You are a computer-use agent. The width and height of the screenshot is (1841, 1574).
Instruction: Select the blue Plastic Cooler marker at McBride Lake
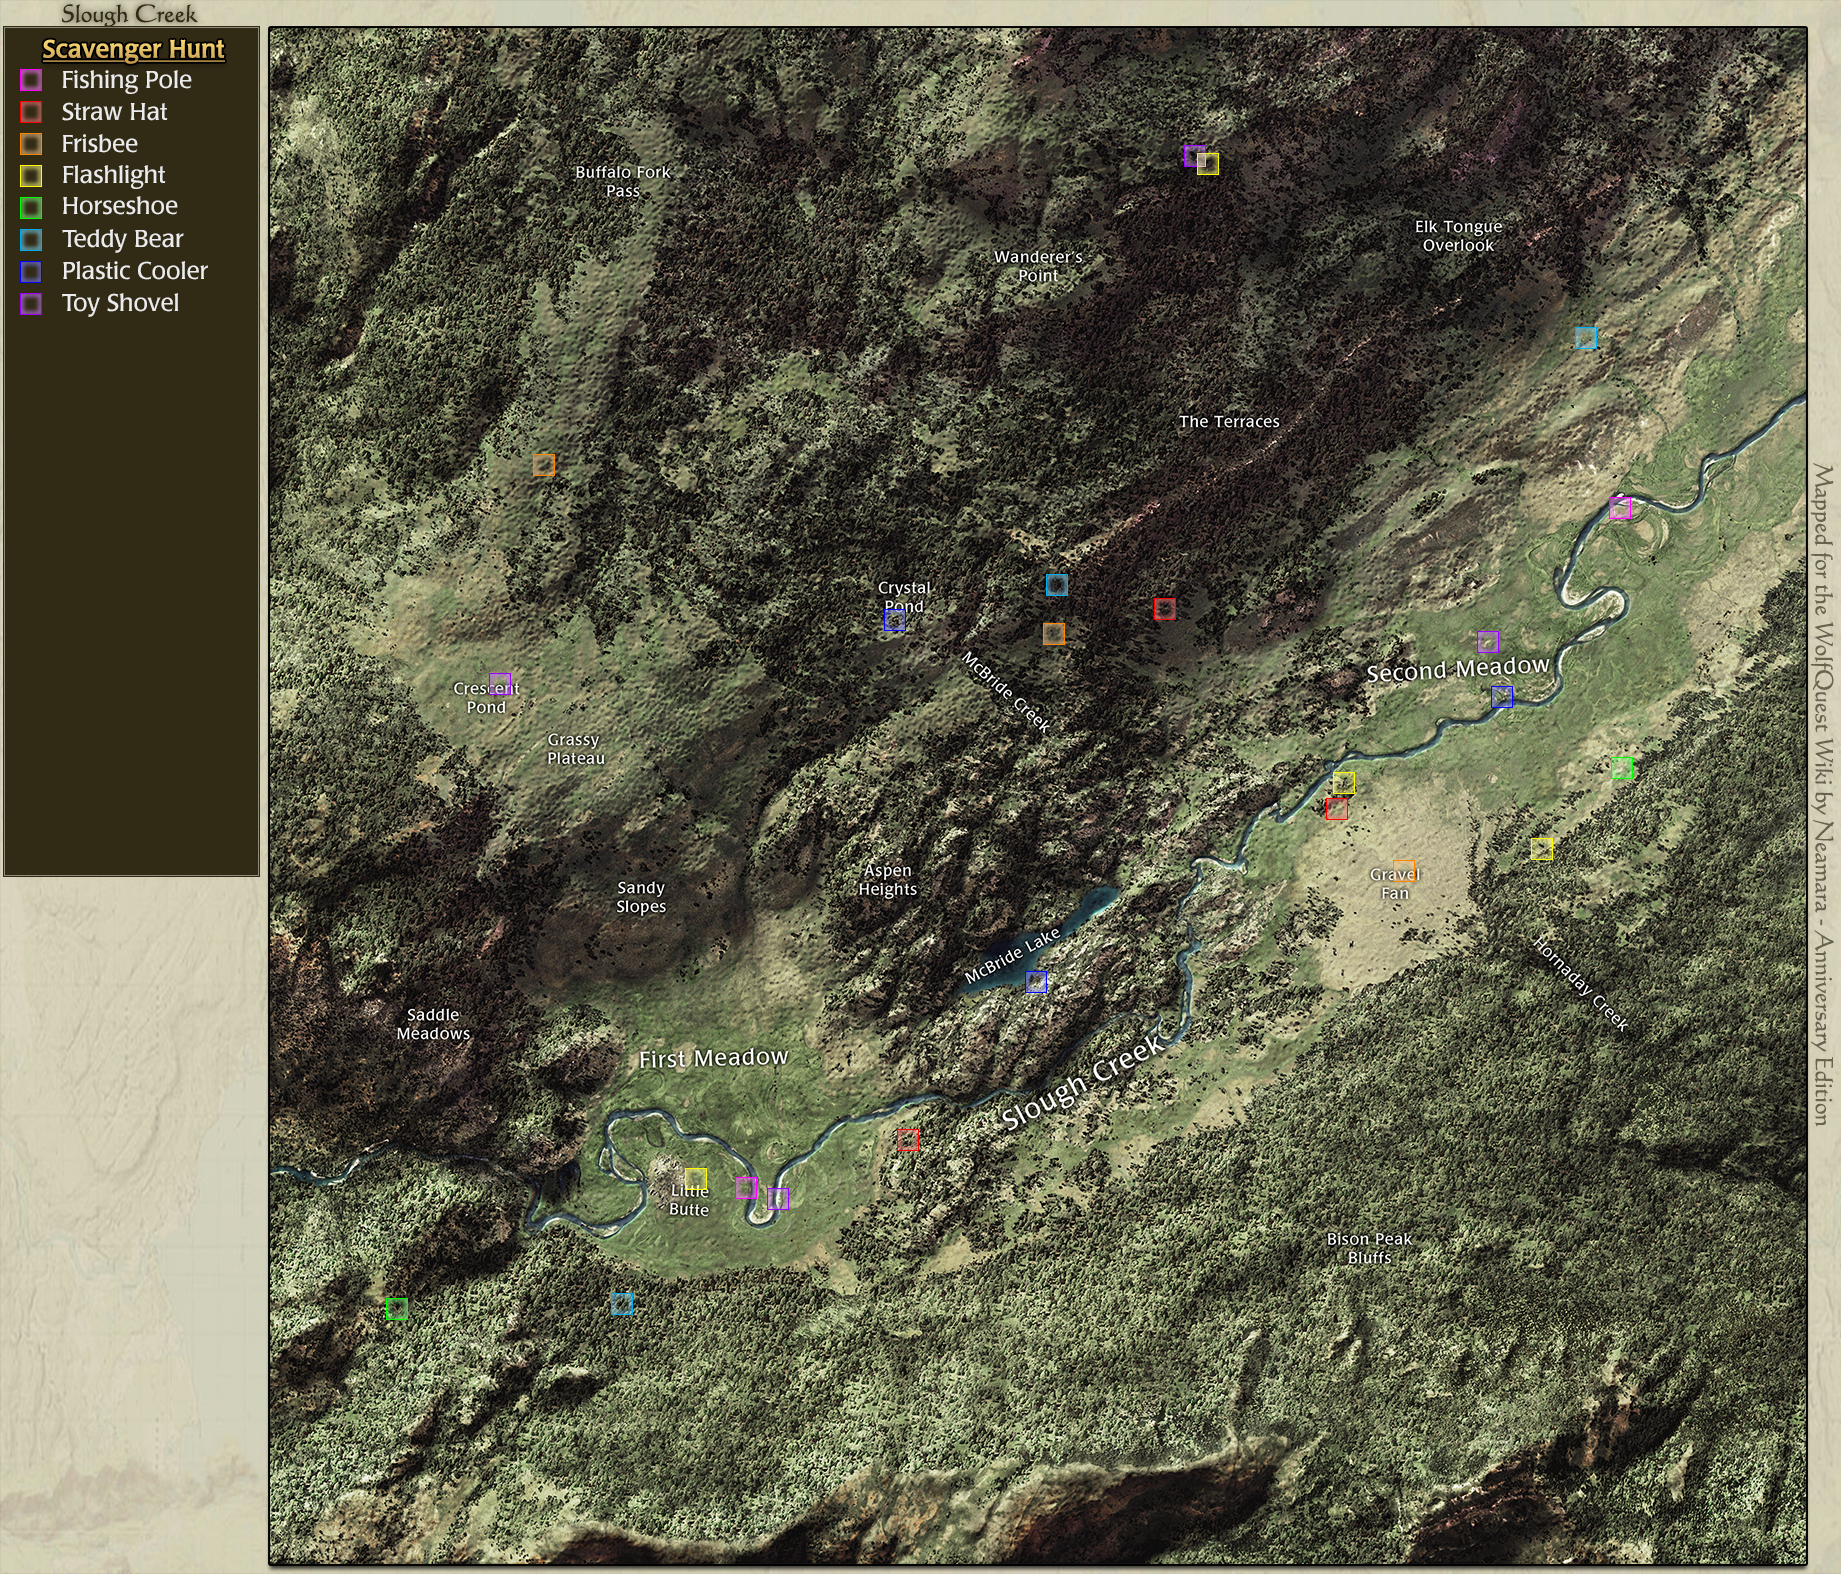(x=1036, y=982)
